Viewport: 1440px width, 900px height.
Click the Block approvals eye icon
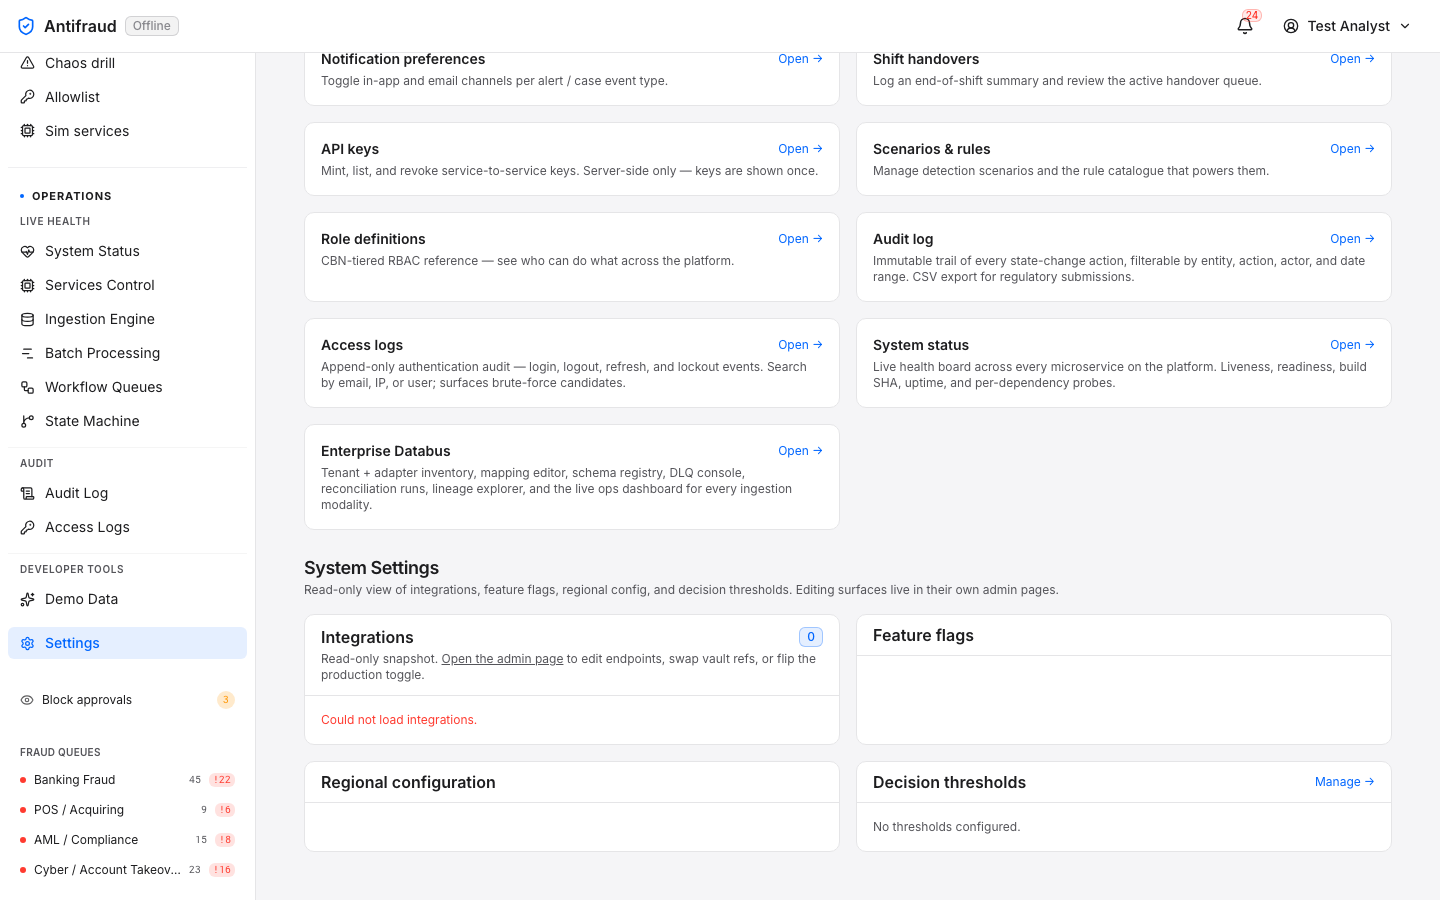[27, 700]
